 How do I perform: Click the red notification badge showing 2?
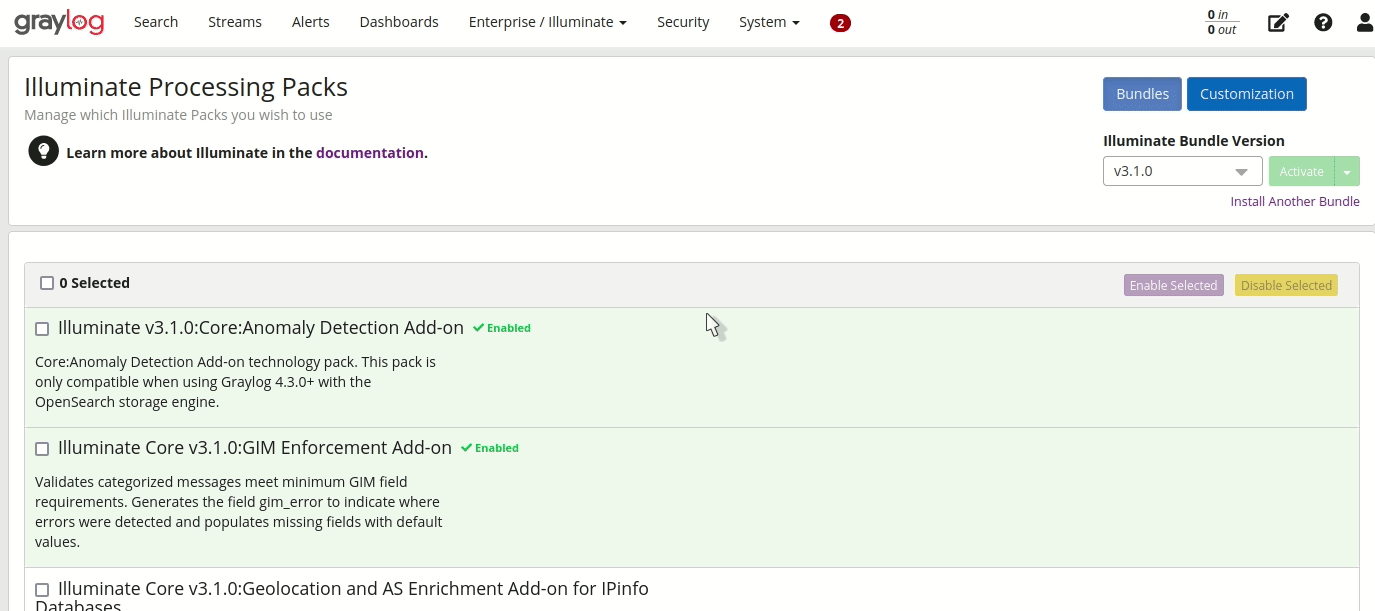tap(840, 23)
